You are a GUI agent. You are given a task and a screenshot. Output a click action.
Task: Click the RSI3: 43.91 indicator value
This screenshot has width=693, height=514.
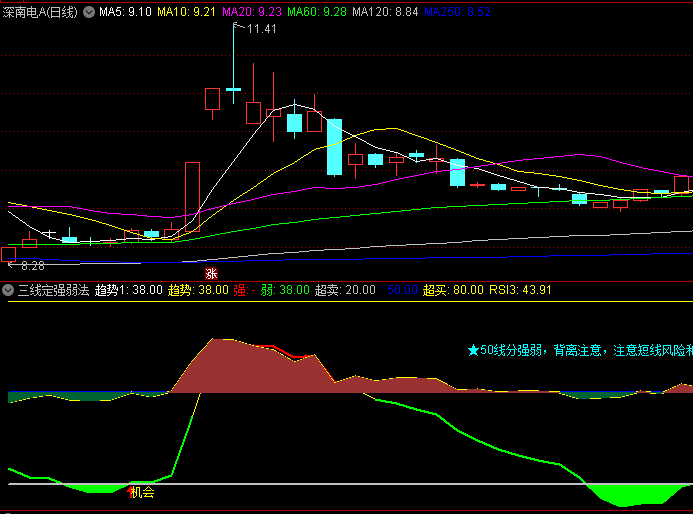tap(520, 290)
